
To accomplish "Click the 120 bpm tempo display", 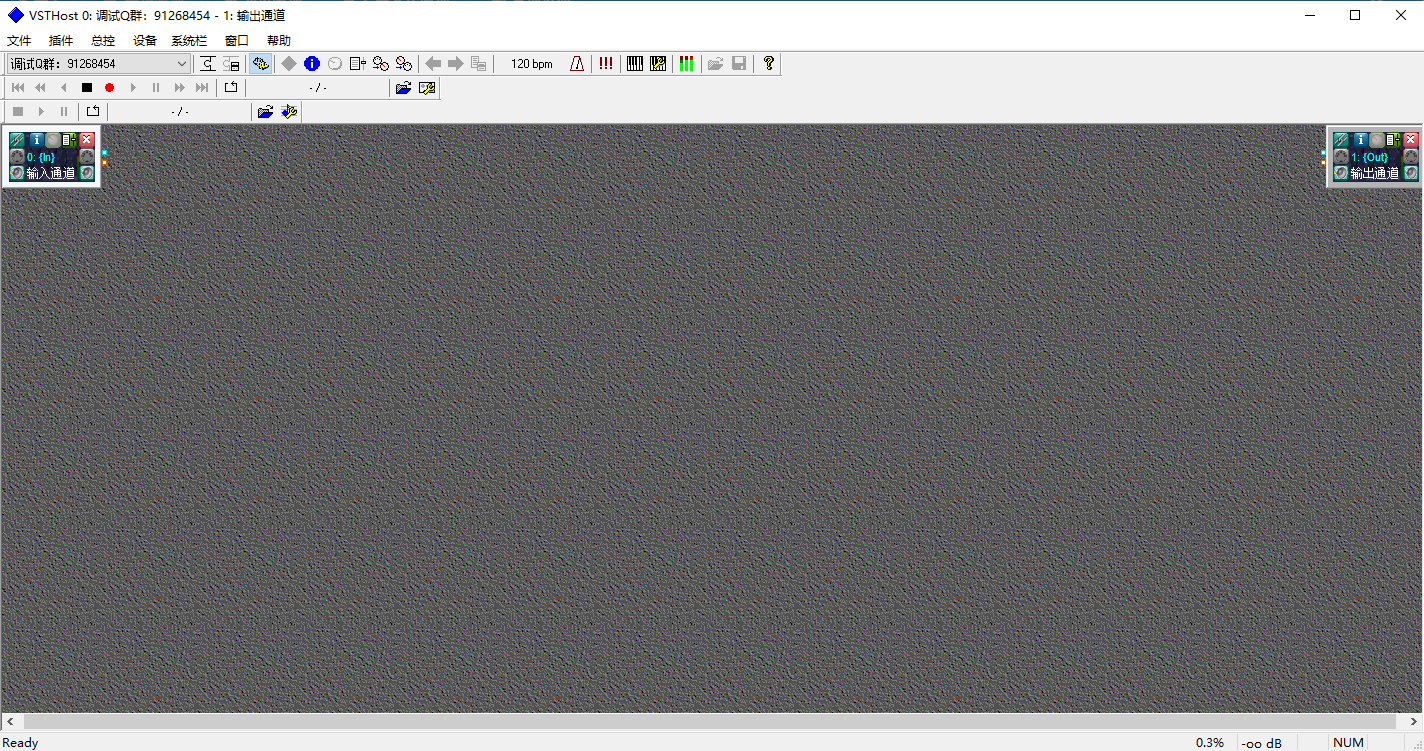I will pos(531,64).
